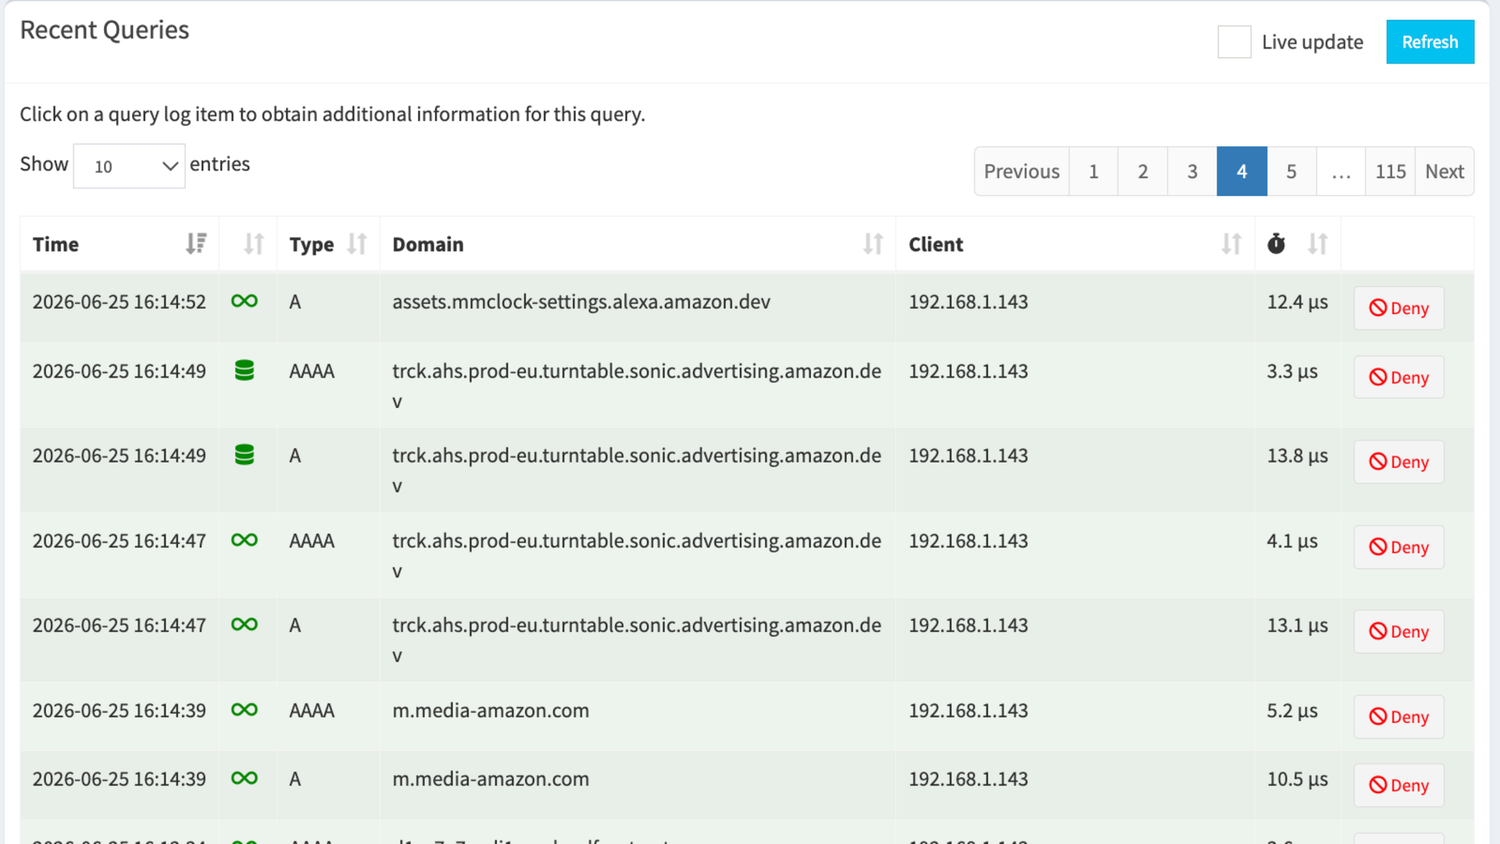
Task: Deny the AAAA m.media-amazon.com query
Action: 1399,716
